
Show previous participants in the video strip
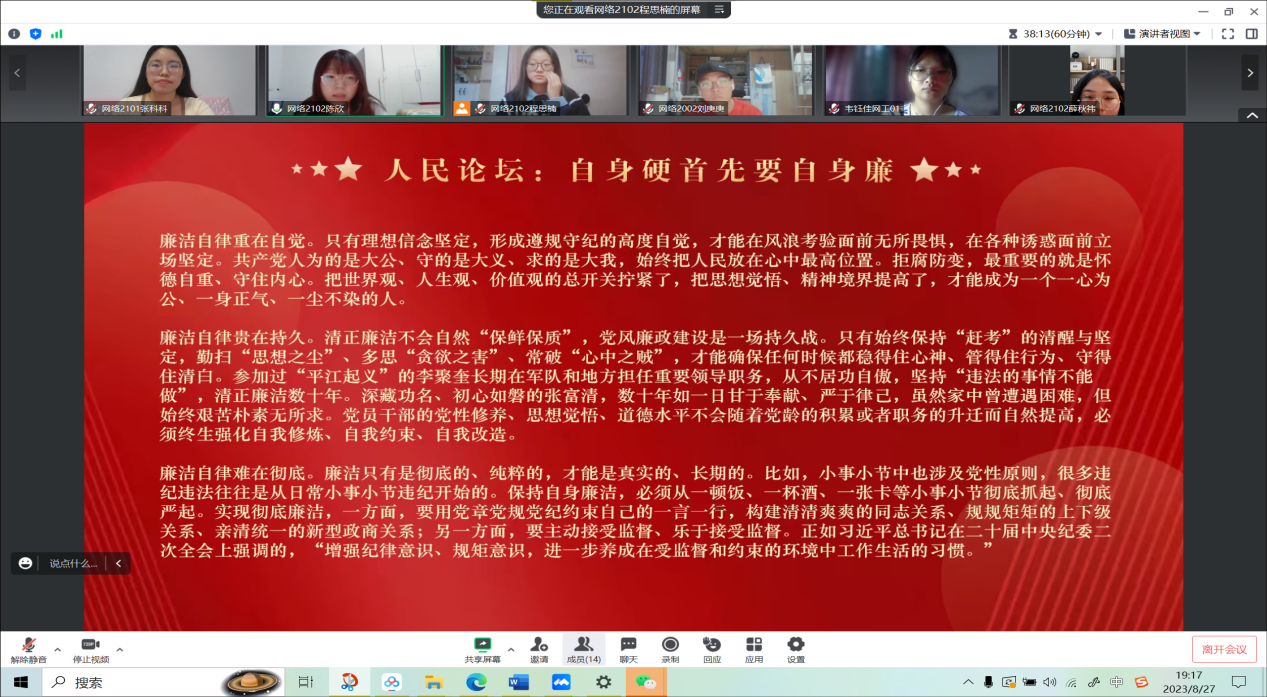(17, 72)
